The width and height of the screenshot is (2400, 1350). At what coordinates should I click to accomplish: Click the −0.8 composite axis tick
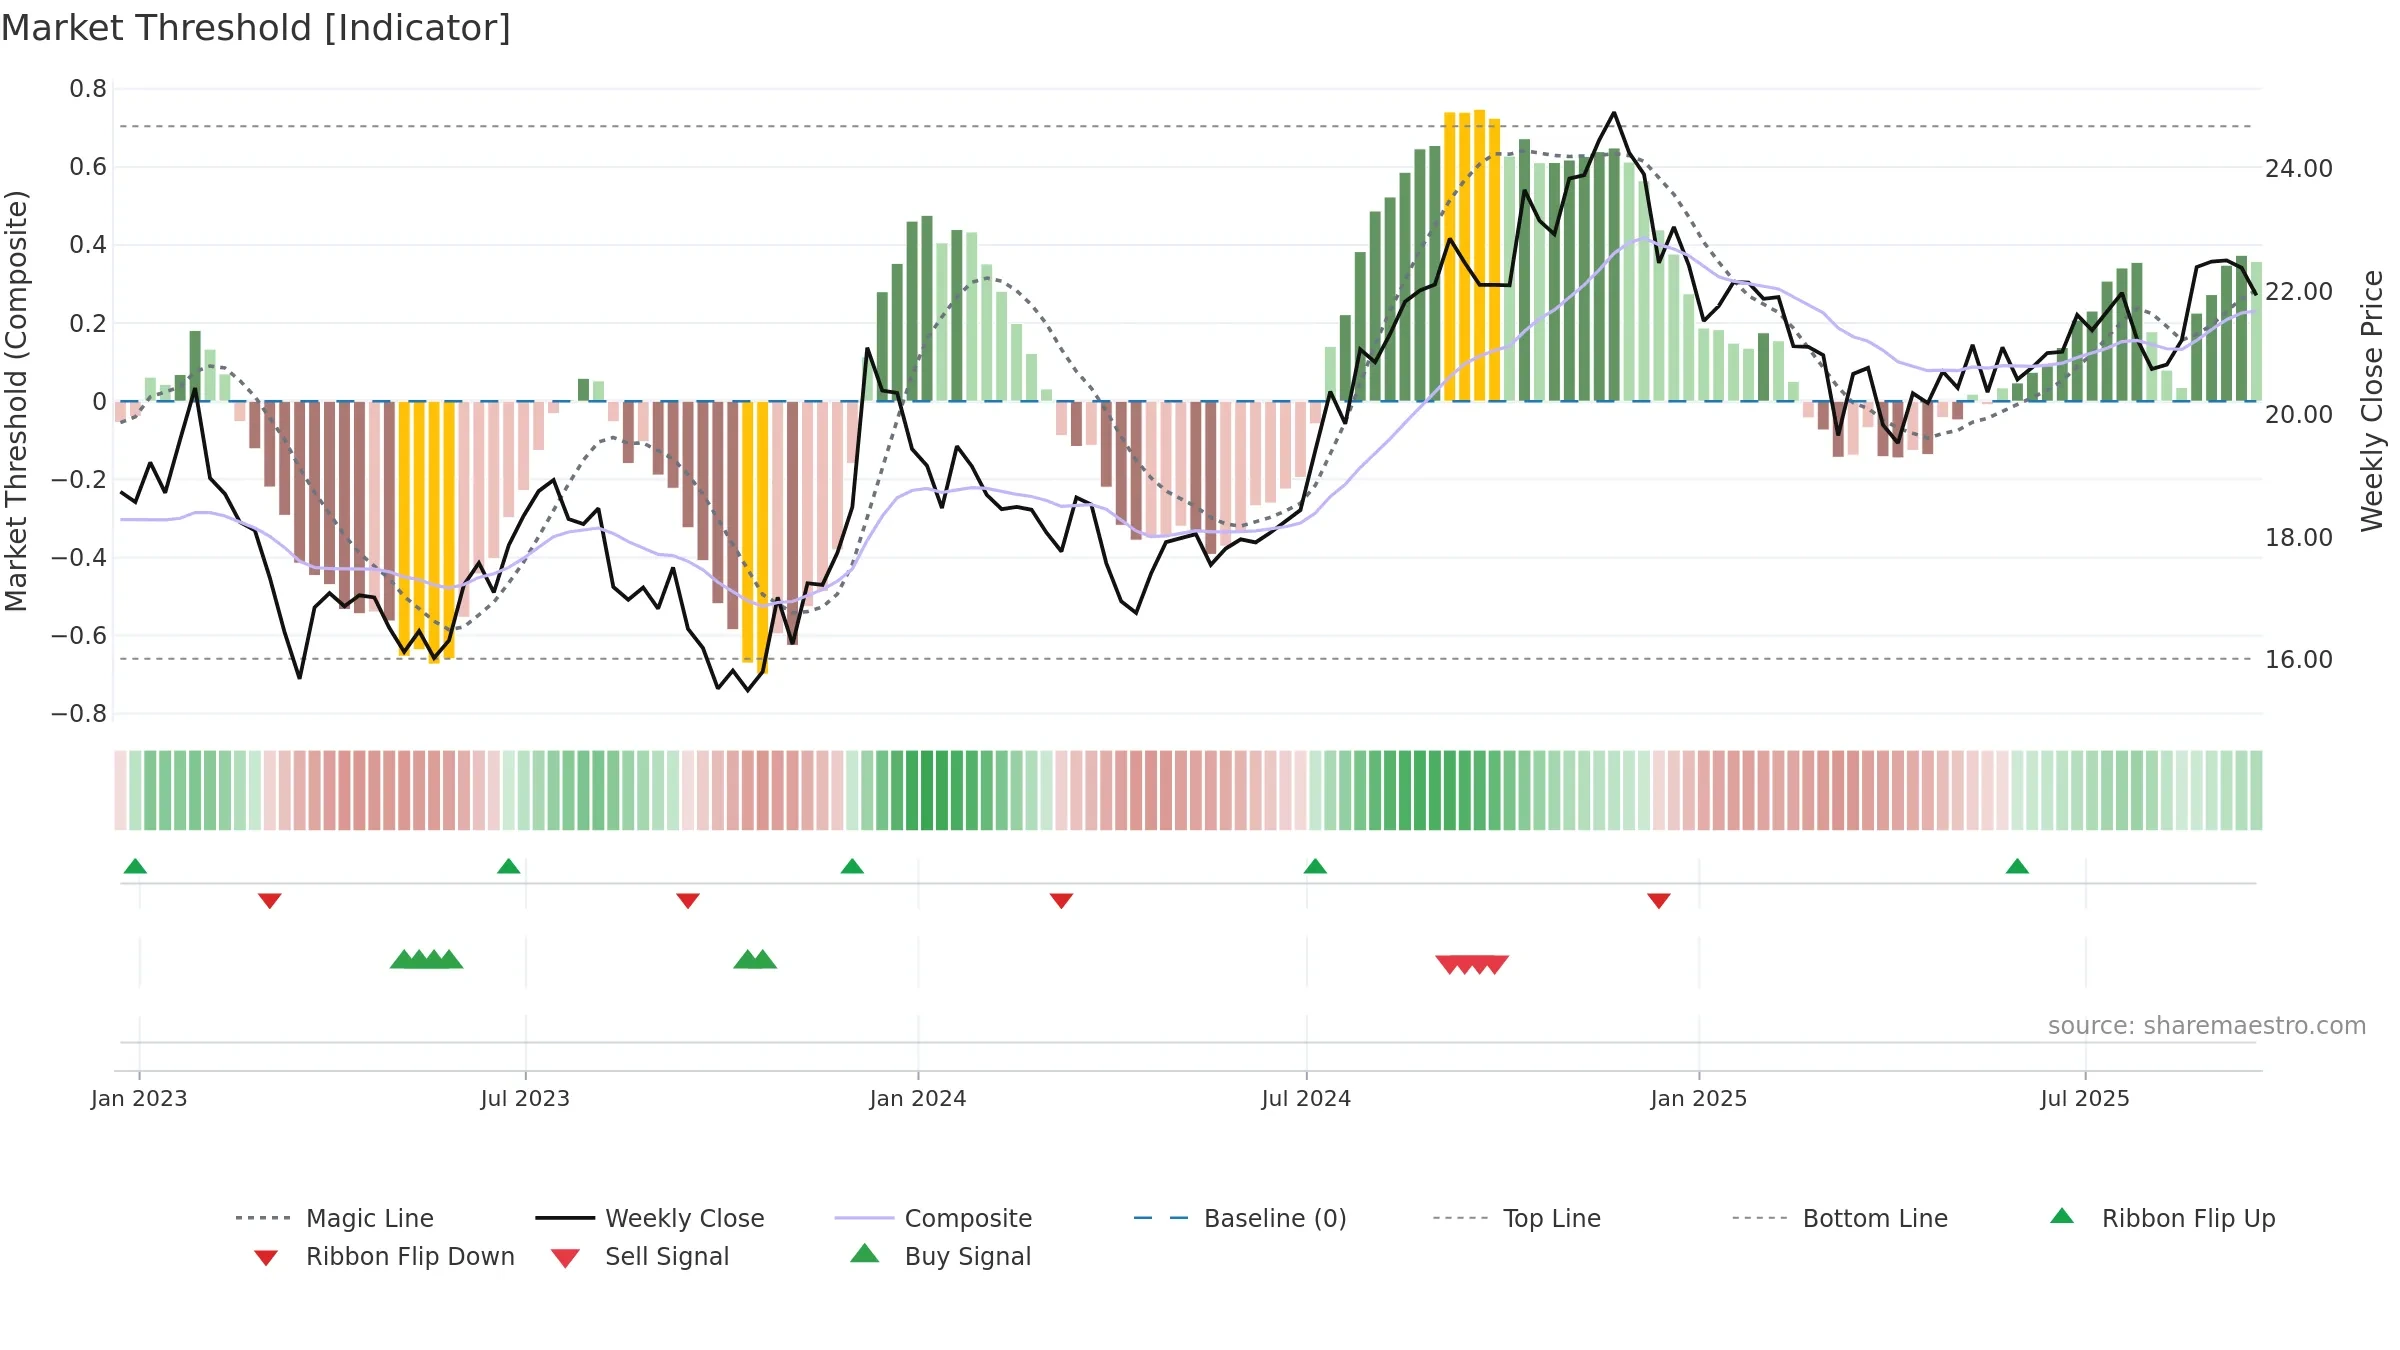[x=79, y=713]
